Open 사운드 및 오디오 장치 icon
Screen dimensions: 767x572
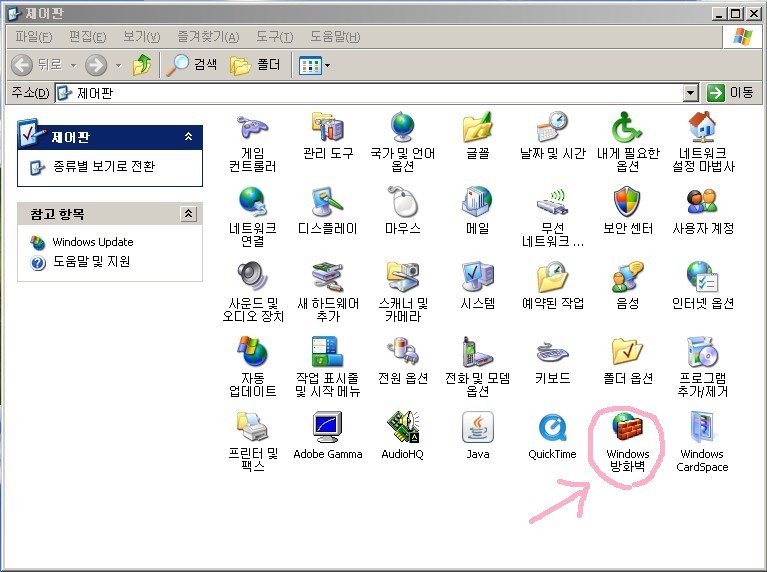252,277
